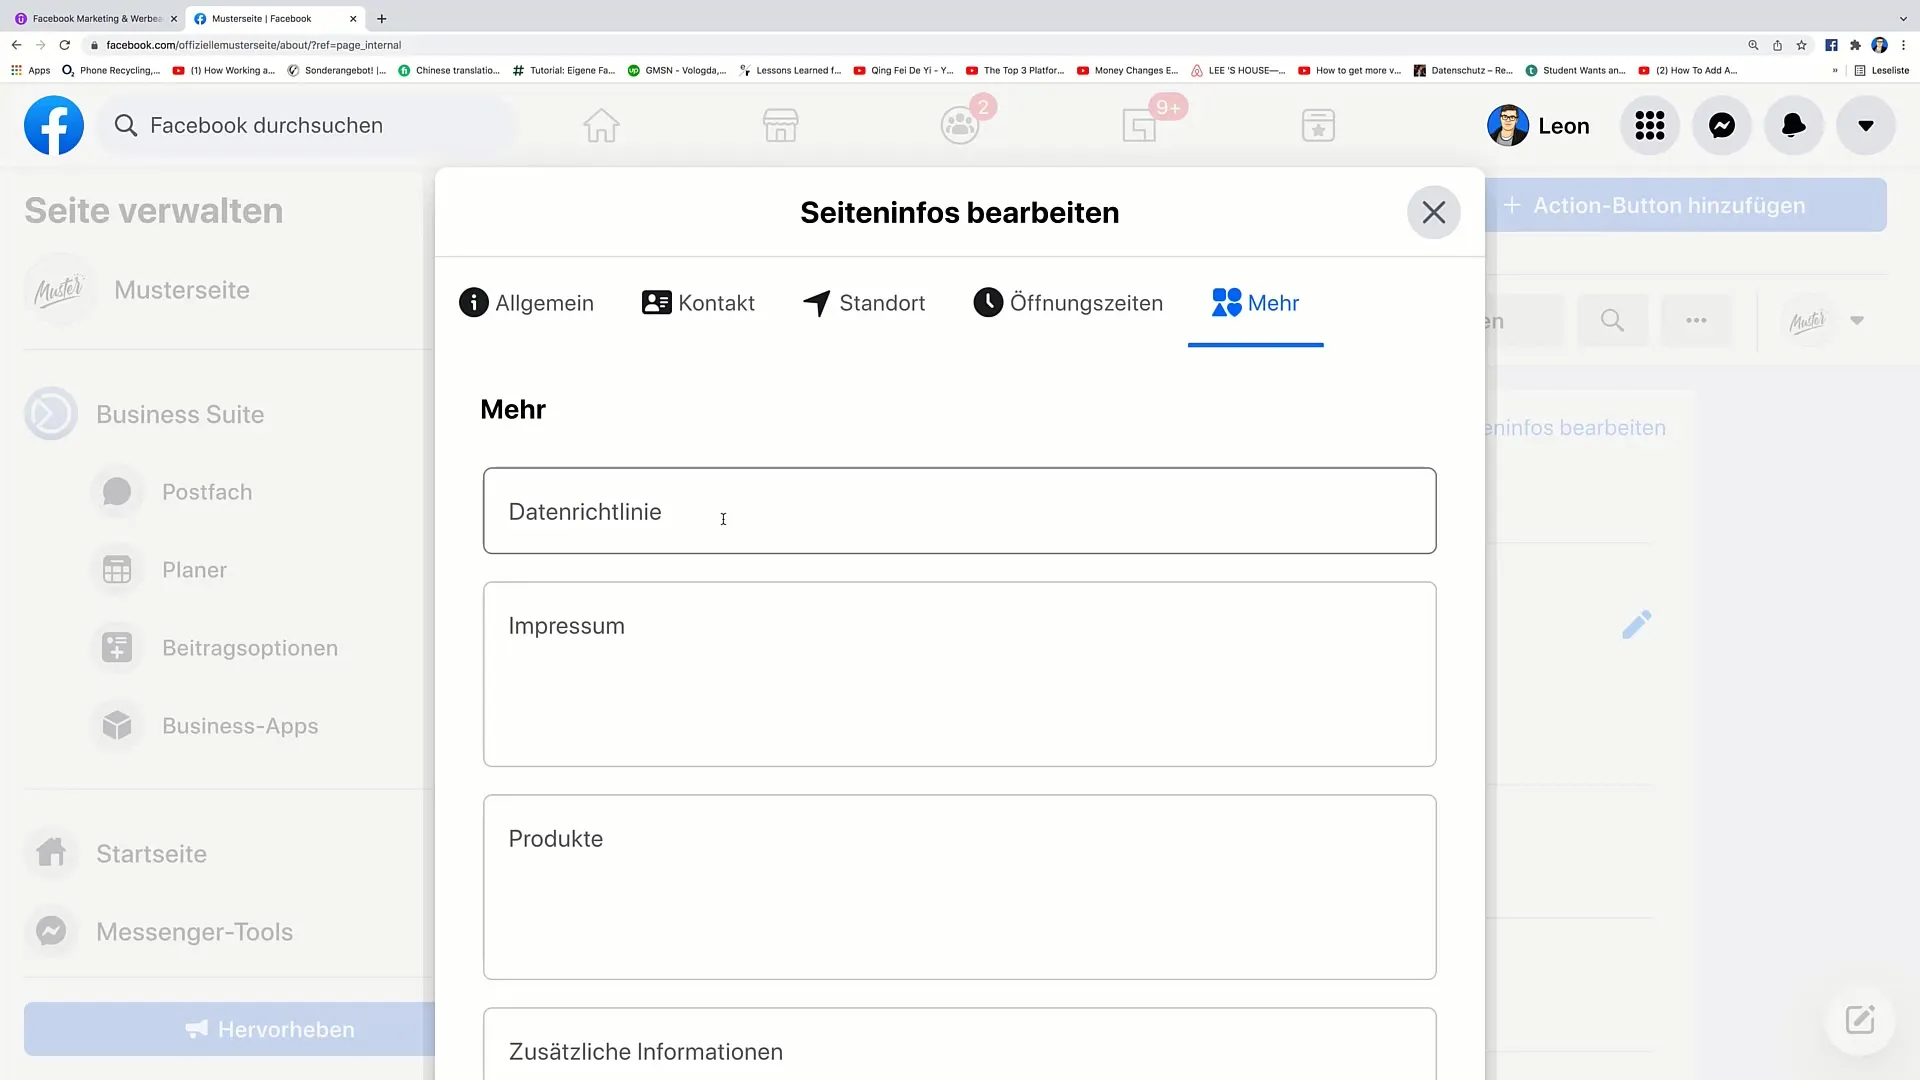Image resolution: width=1920 pixels, height=1080 pixels.
Task: Go to Startseite in the sidebar
Action: point(151,854)
